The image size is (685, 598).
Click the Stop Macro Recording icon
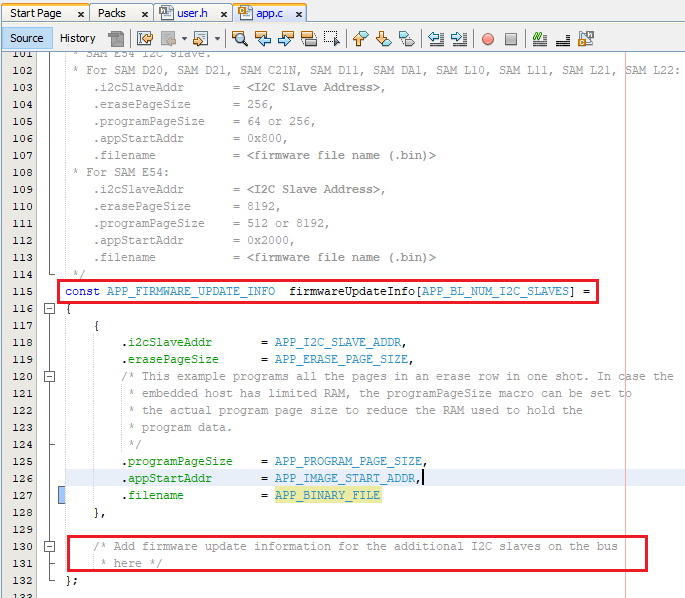511,39
